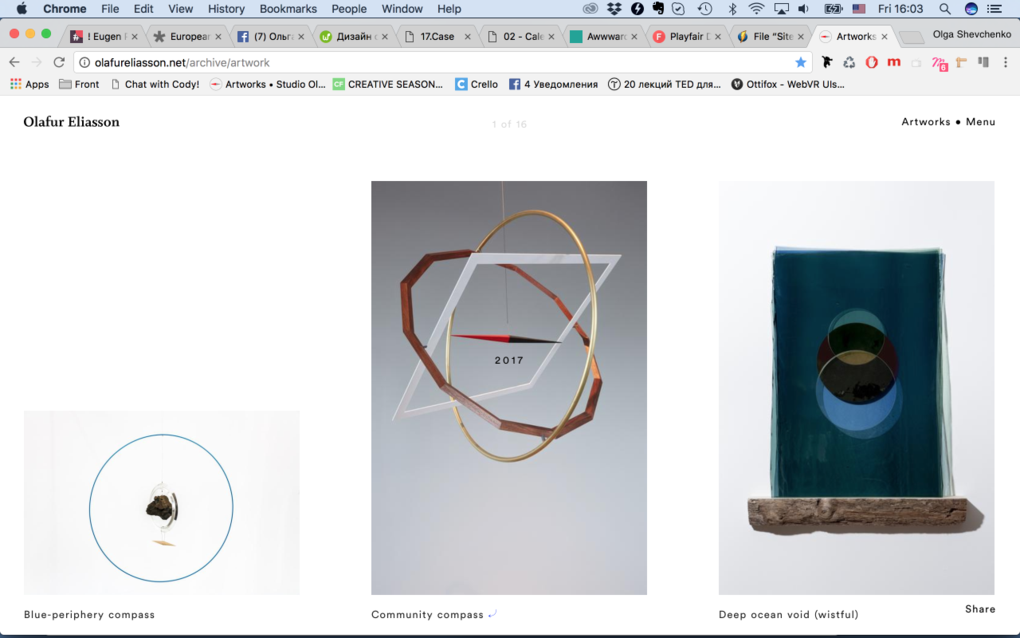The width and height of the screenshot is (1020, 638).
Task: Click the gray columns extension icon
Action: coord(984,62)
